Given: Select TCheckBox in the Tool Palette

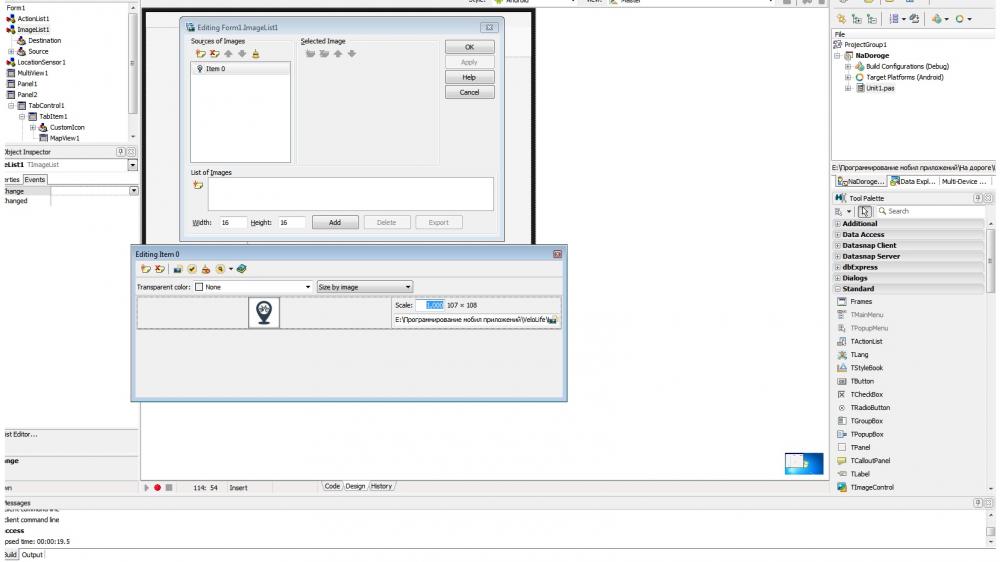Looking at the screenshot, I should pos(866,394).
